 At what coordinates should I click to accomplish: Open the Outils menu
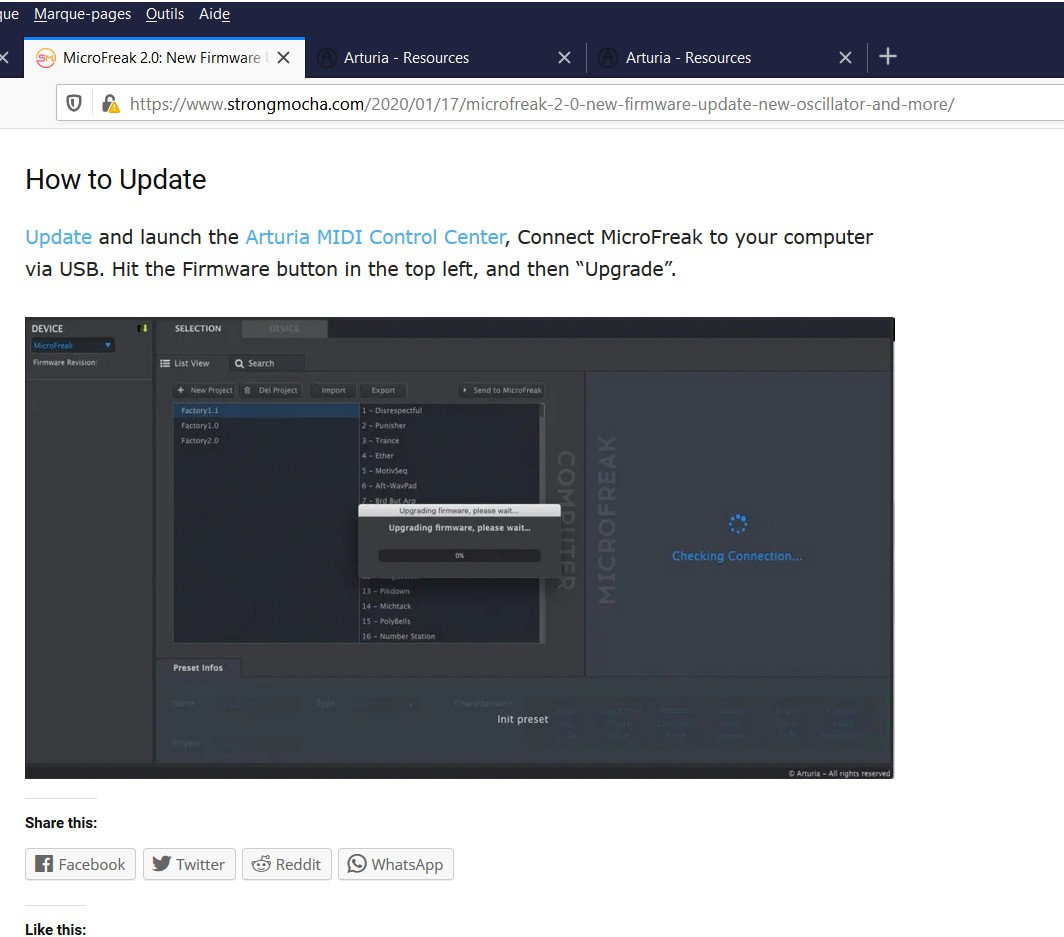click(165, 14)
